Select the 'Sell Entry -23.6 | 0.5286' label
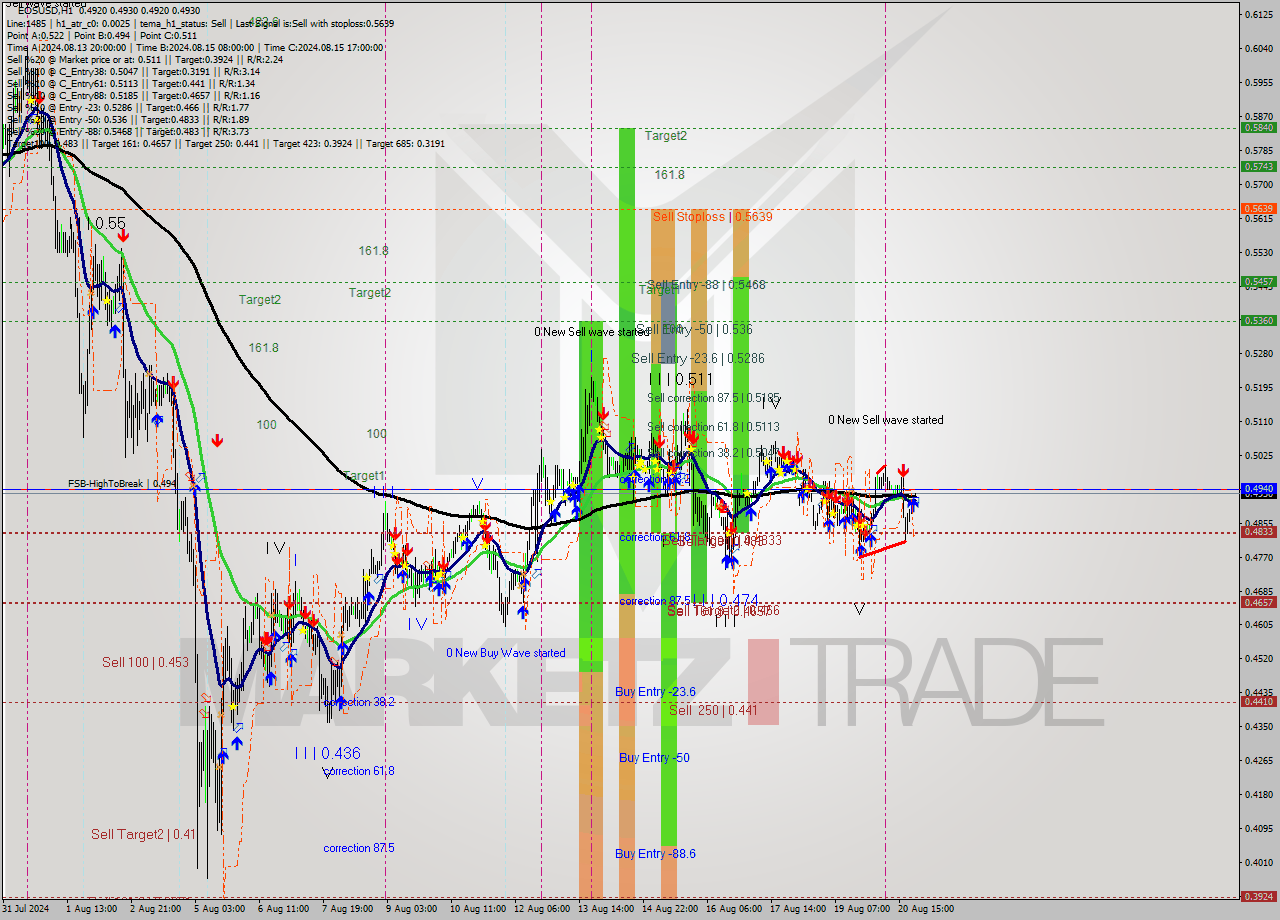The width and height of the screenshot is (1280, 920). (698, 358)
